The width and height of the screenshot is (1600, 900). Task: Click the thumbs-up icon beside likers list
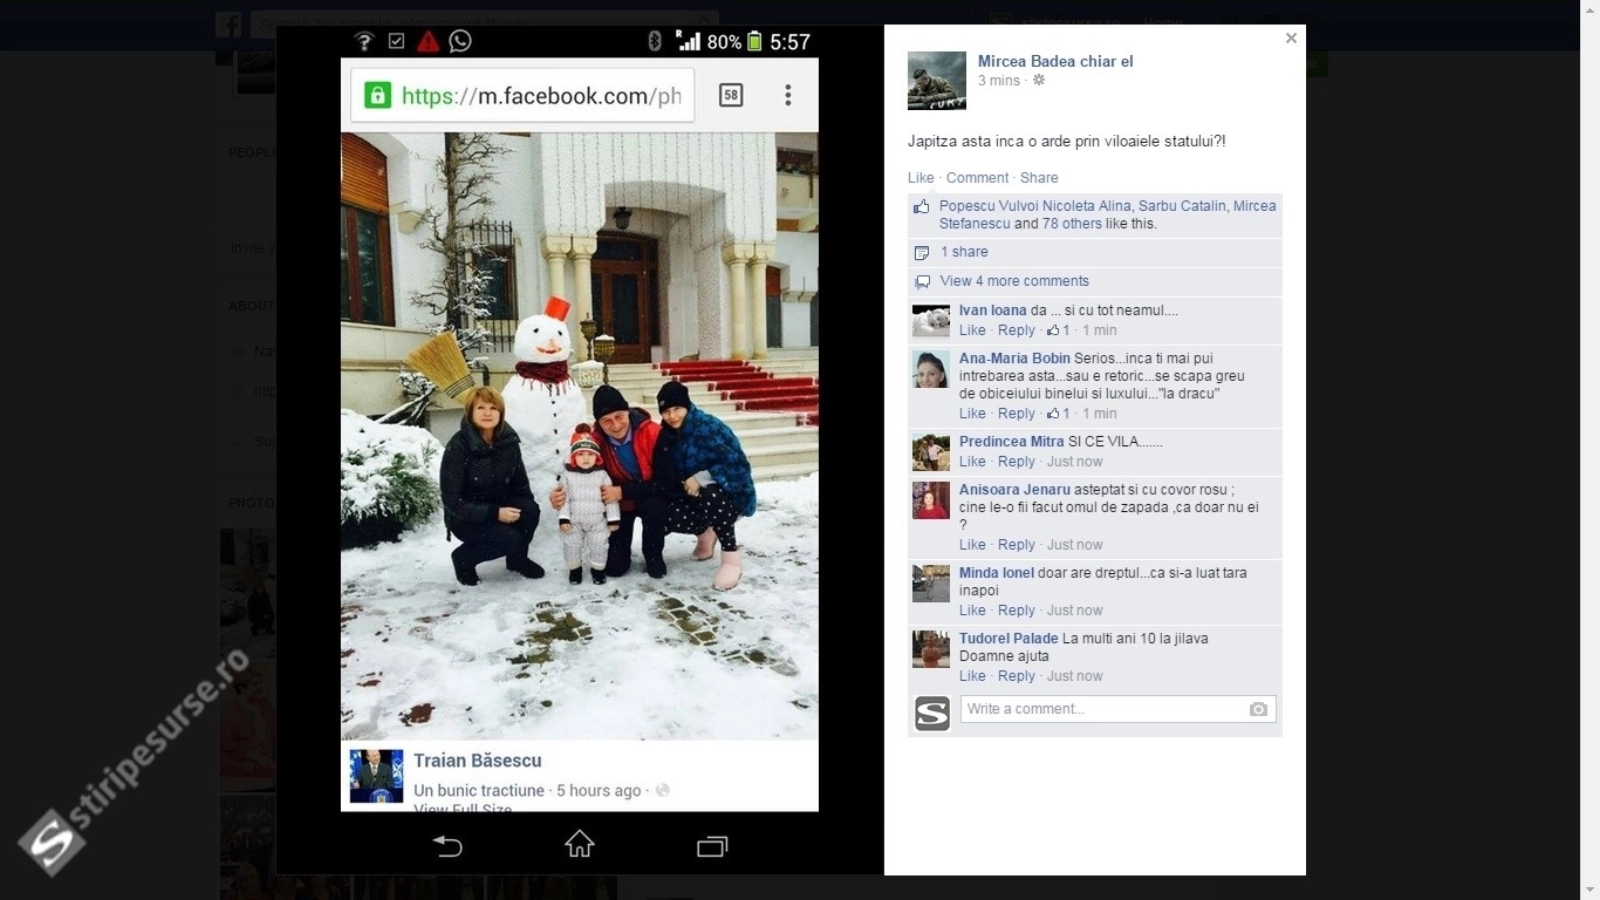coord(921,207)
